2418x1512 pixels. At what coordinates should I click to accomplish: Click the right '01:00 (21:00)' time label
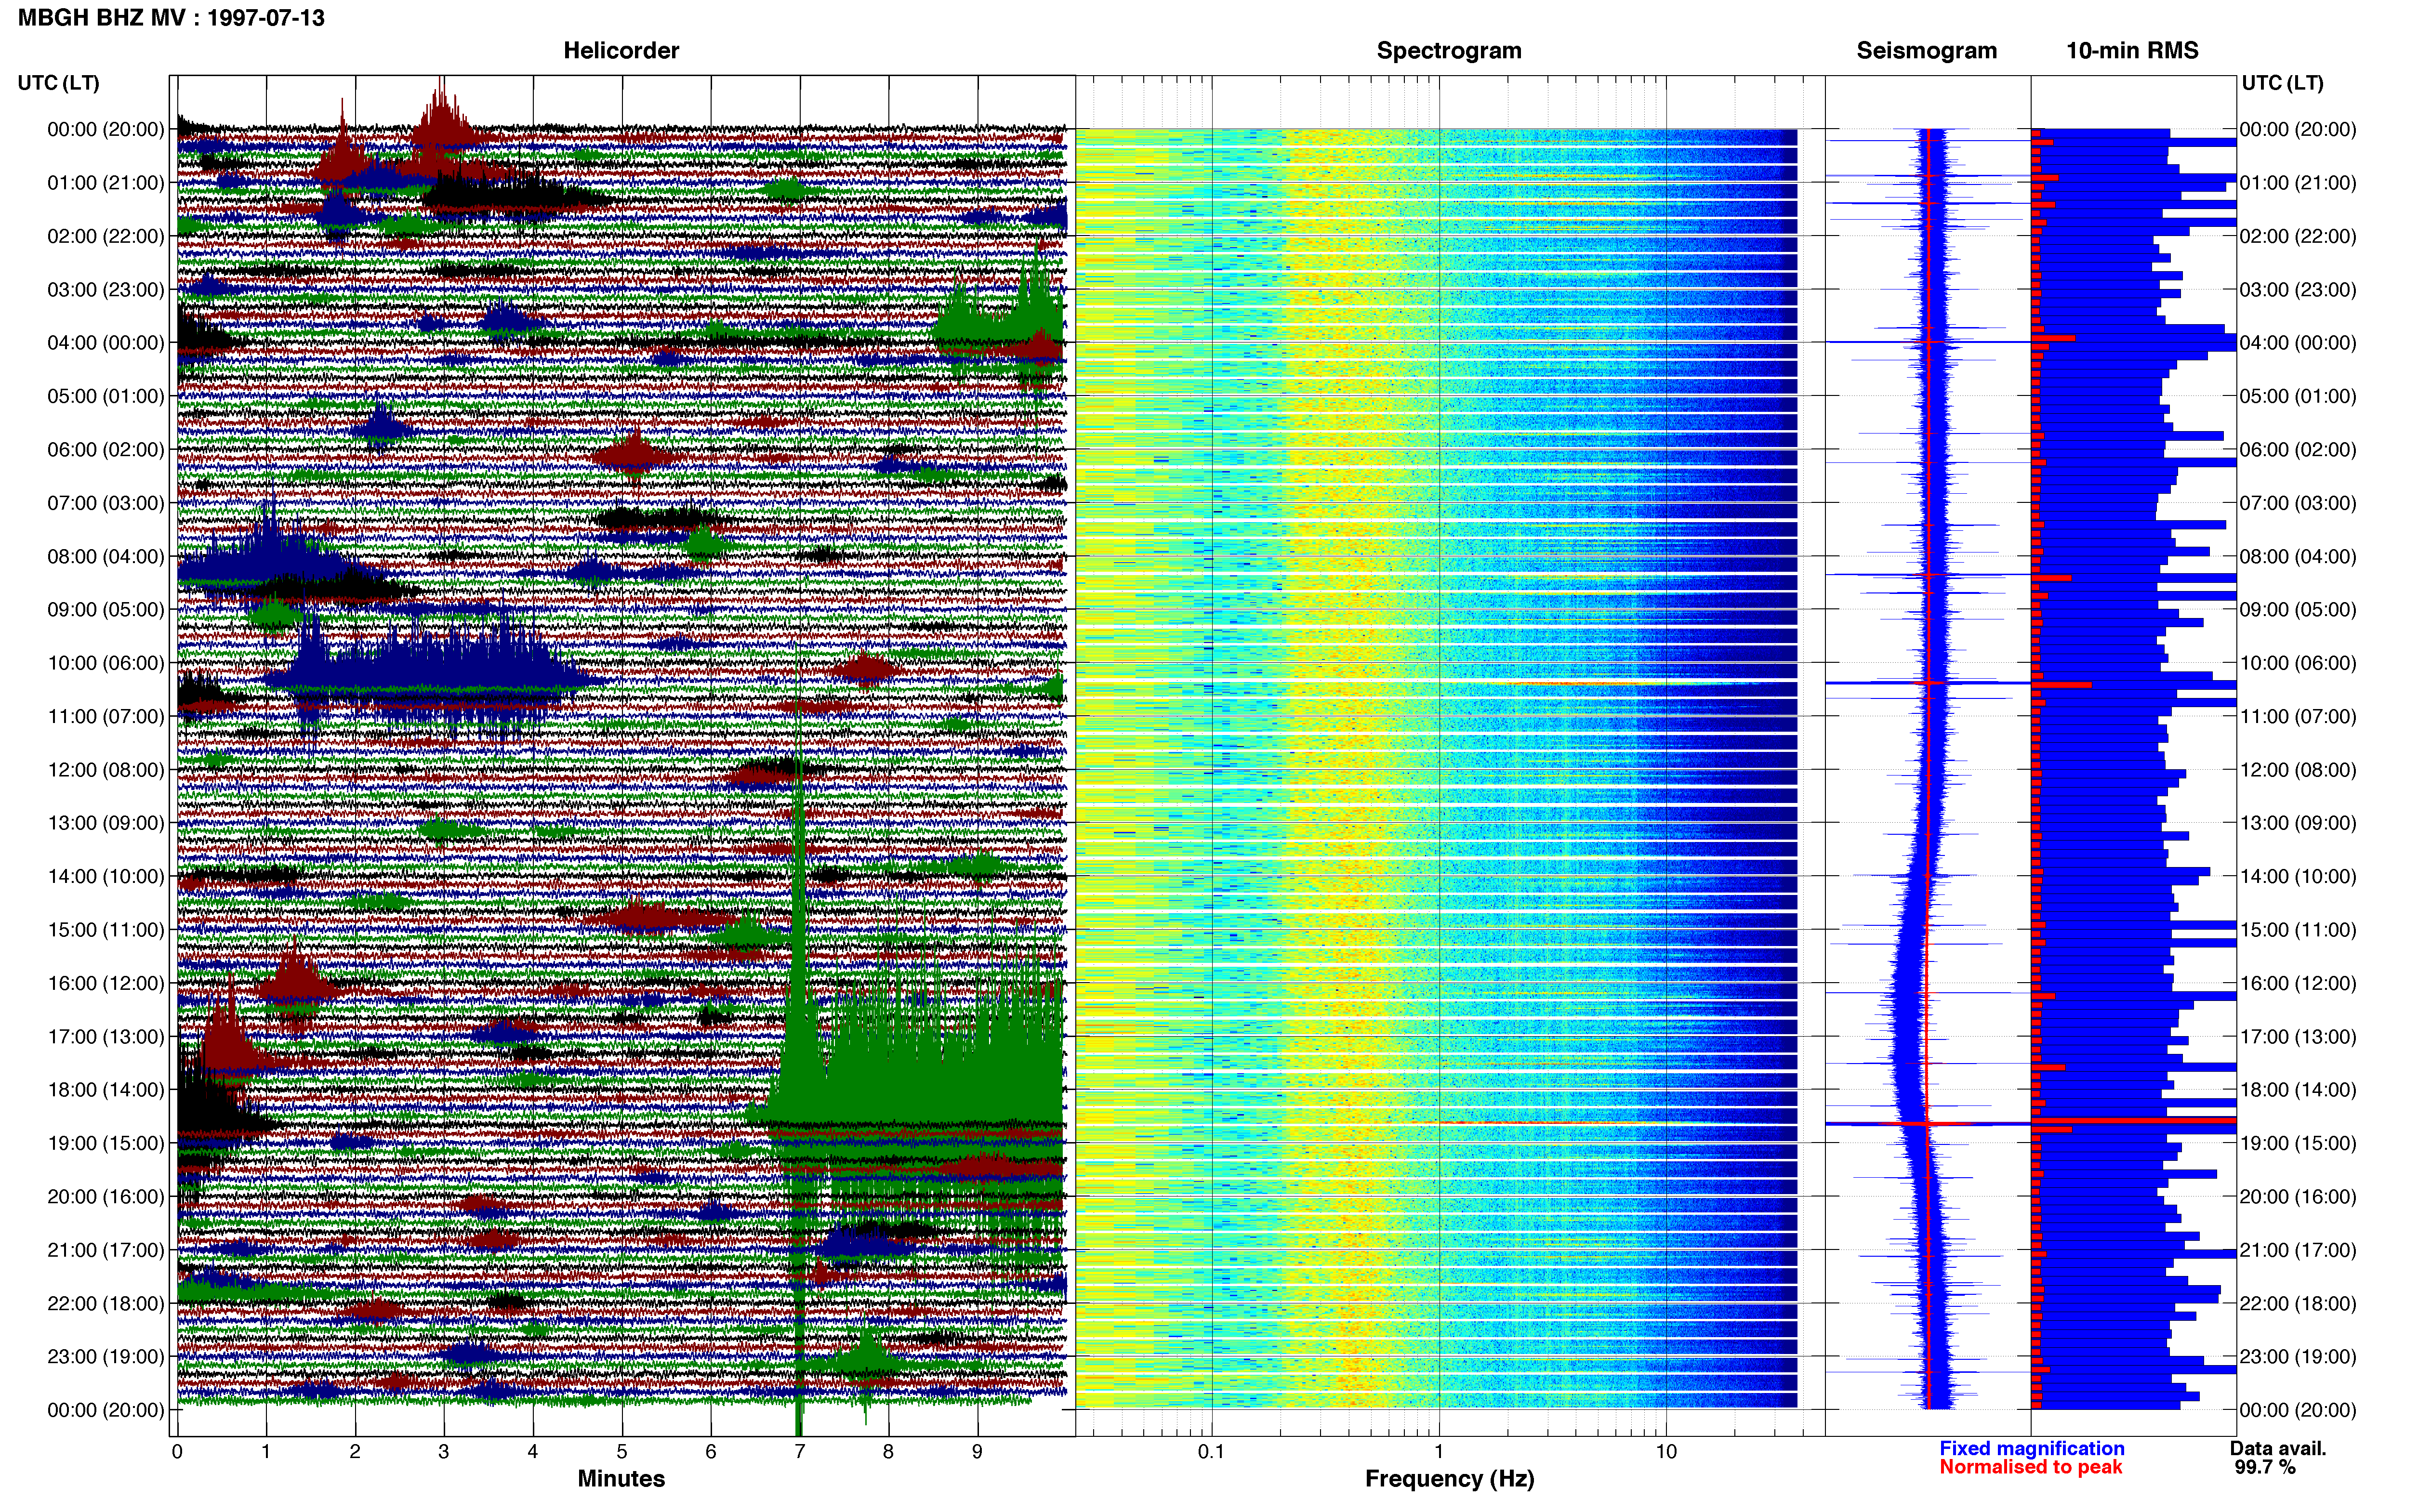[x=2298, y=183]
